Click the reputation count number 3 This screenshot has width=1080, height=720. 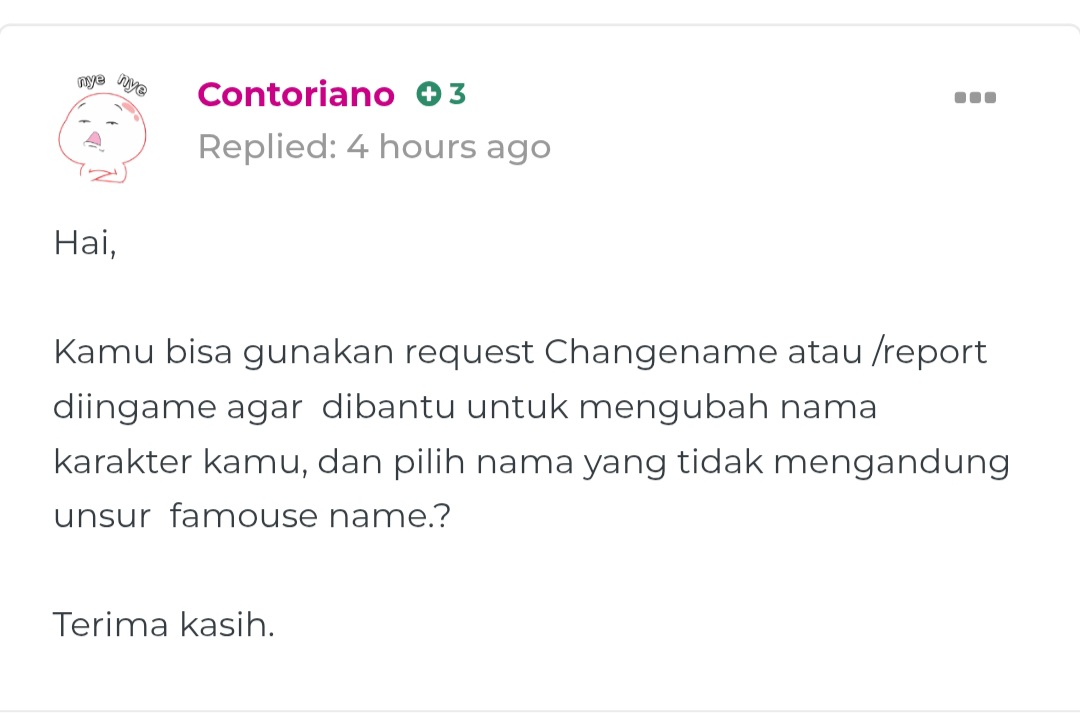tap(457, 94)
